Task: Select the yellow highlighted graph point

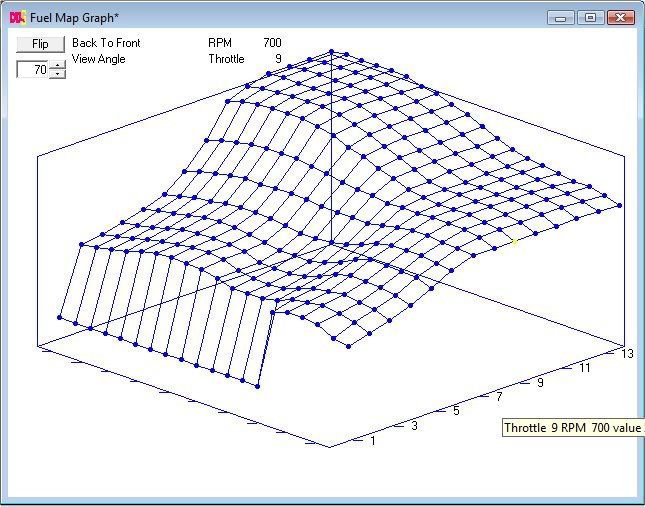Action: (514, 241)
